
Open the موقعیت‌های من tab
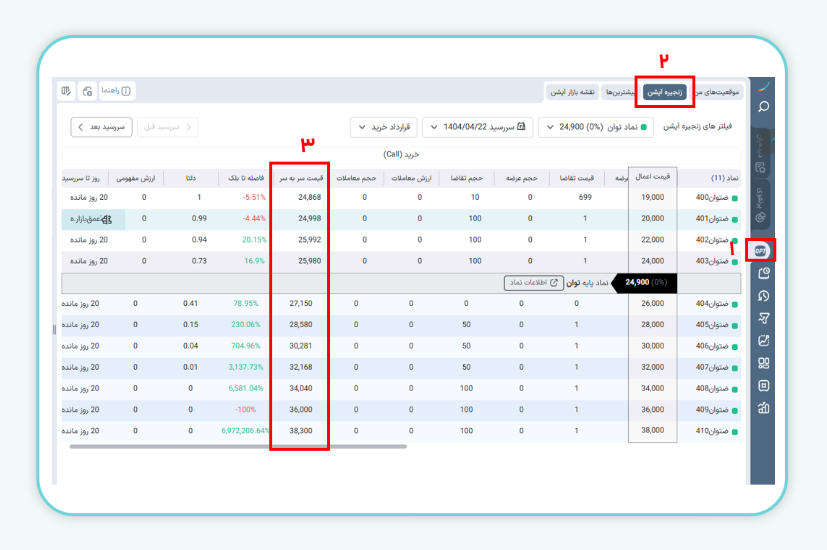point(721,91)
